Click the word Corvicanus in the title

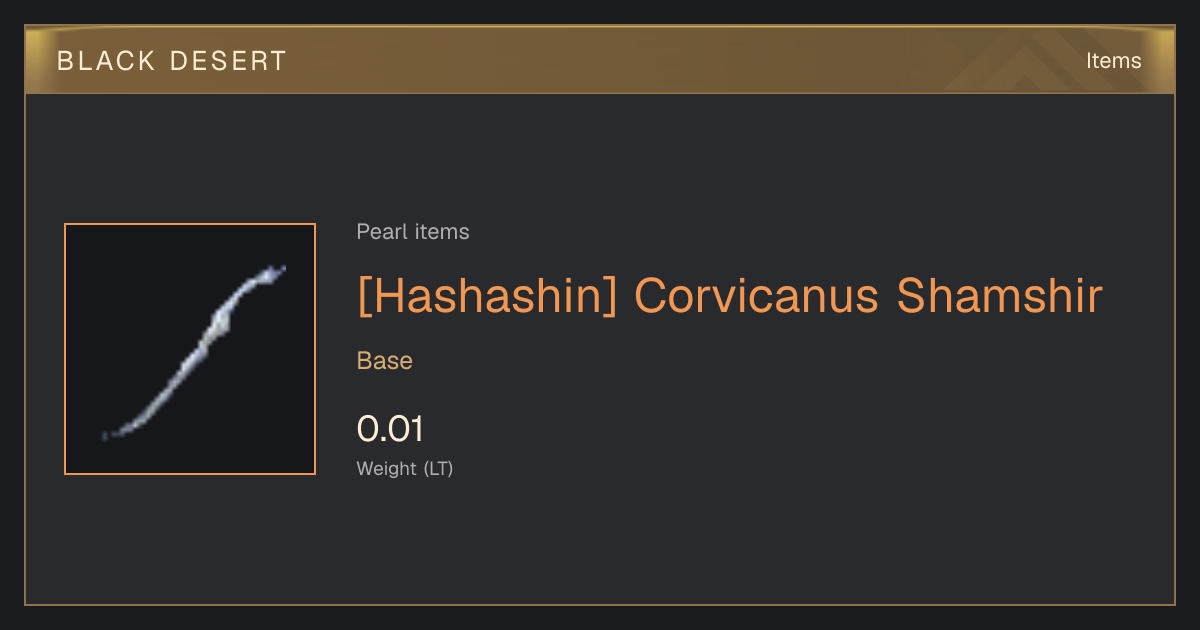pyautogui.click(x=756, y=295)
